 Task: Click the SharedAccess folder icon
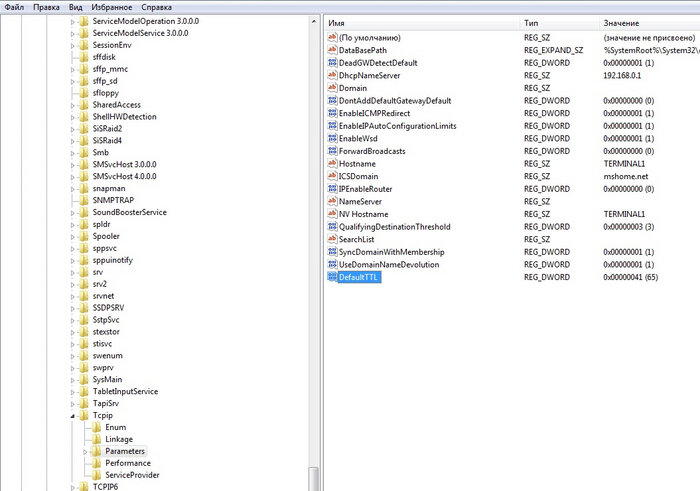(x=84, y=104)
